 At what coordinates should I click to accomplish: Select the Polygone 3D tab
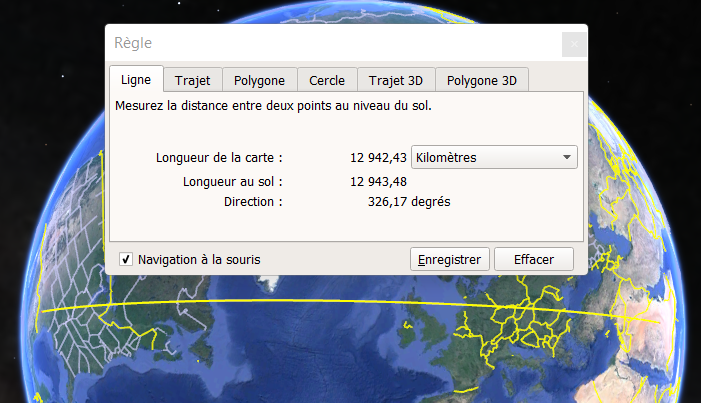point(482,81)
